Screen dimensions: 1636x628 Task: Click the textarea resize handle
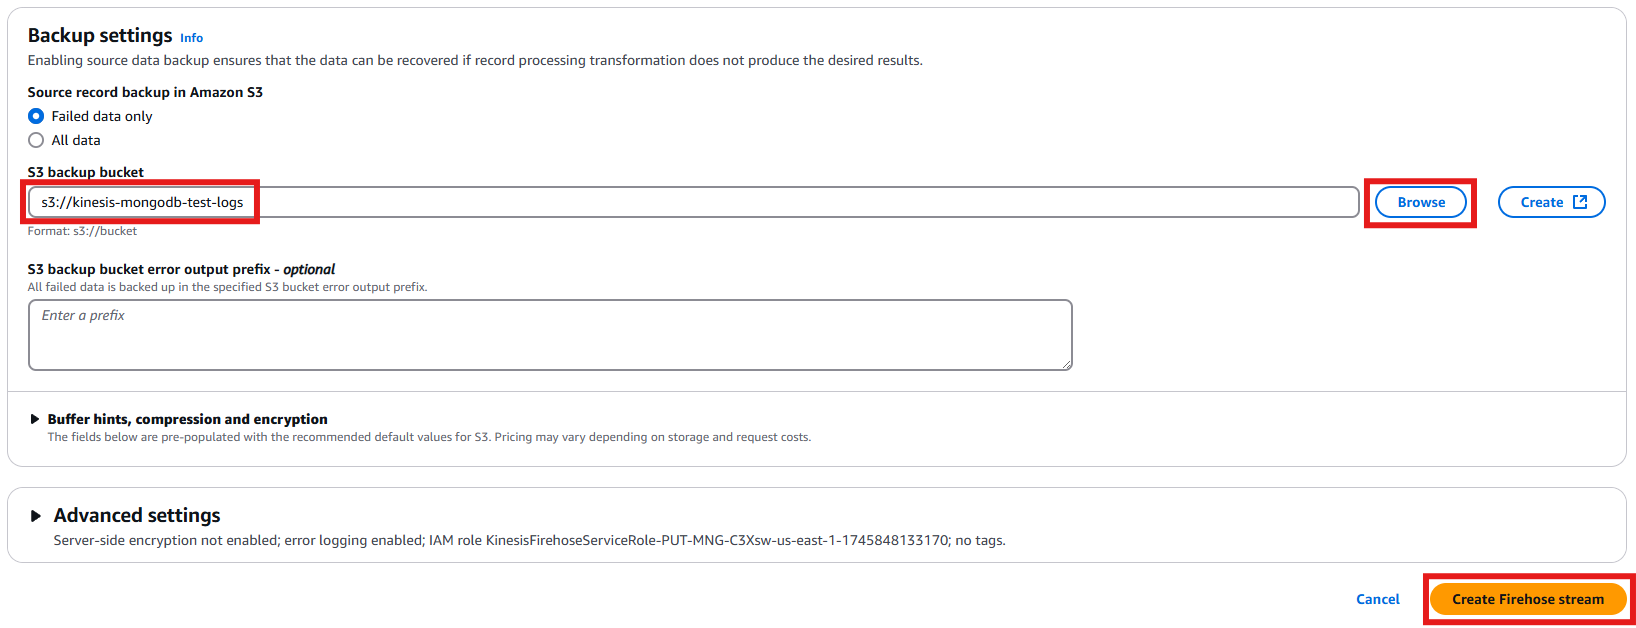(1065, 364)
